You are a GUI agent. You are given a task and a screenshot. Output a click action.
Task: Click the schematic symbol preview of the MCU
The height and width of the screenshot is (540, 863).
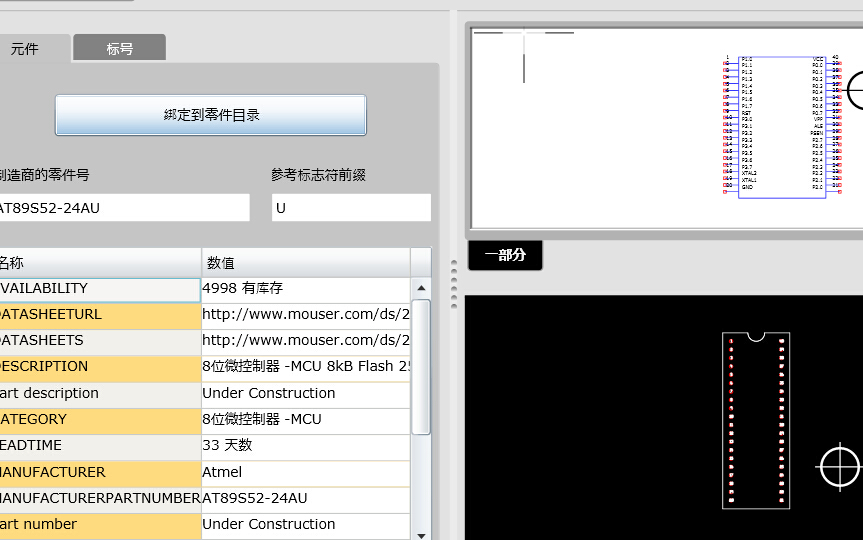782,126
